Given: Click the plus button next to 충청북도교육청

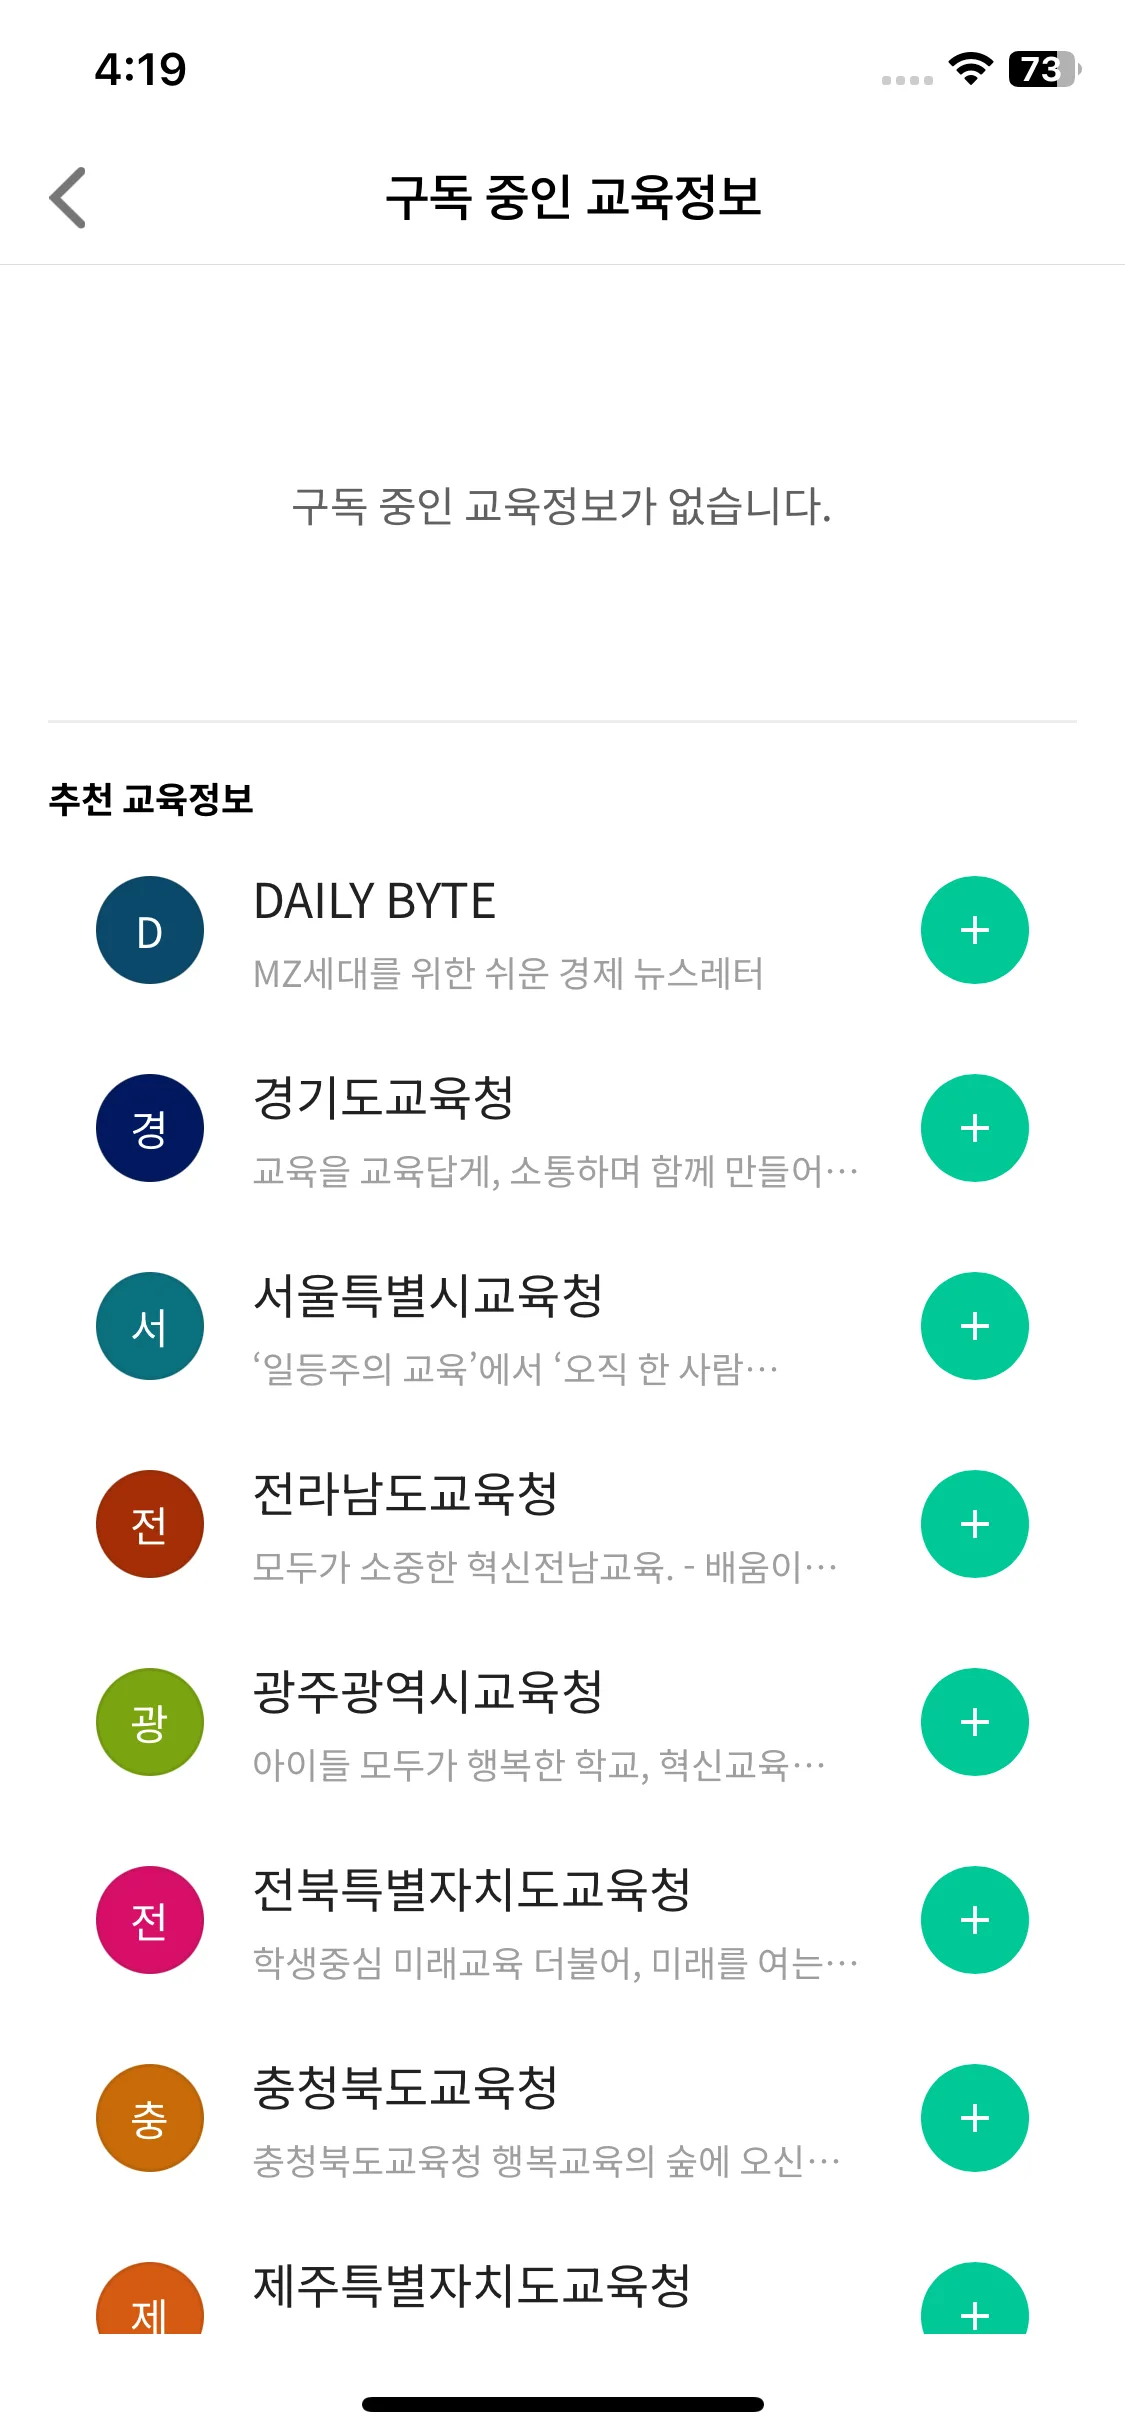Looking at the screenshot, I should [x=974, y=2118].
